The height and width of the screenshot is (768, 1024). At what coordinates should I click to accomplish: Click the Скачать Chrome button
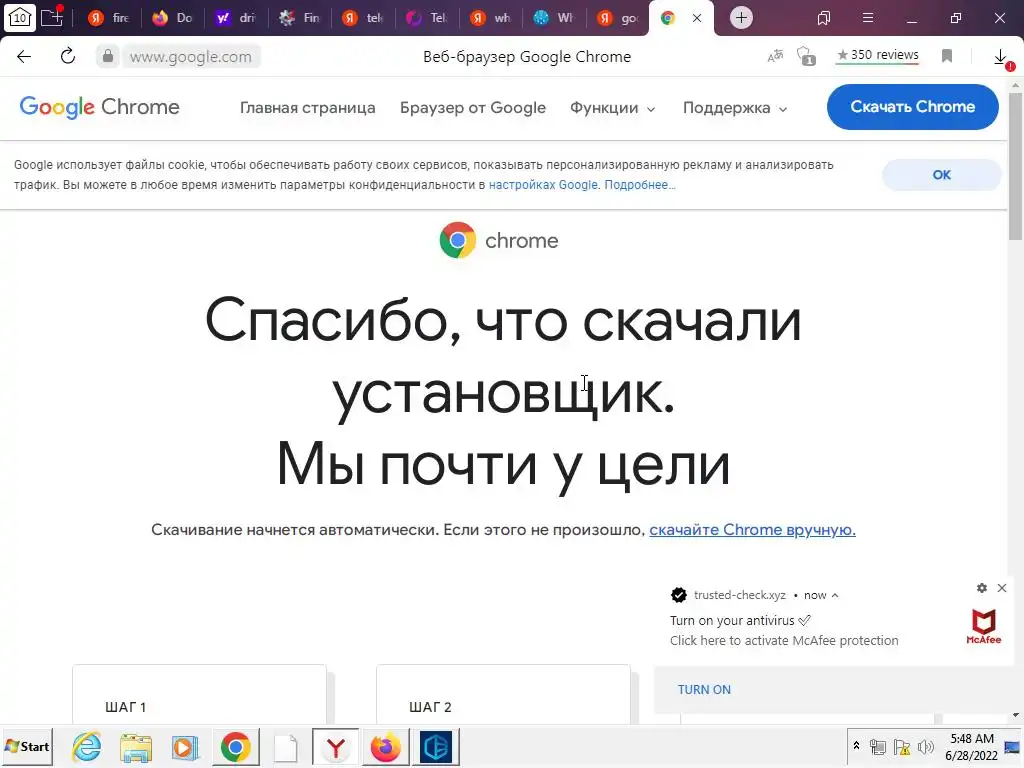pos(912,106)
